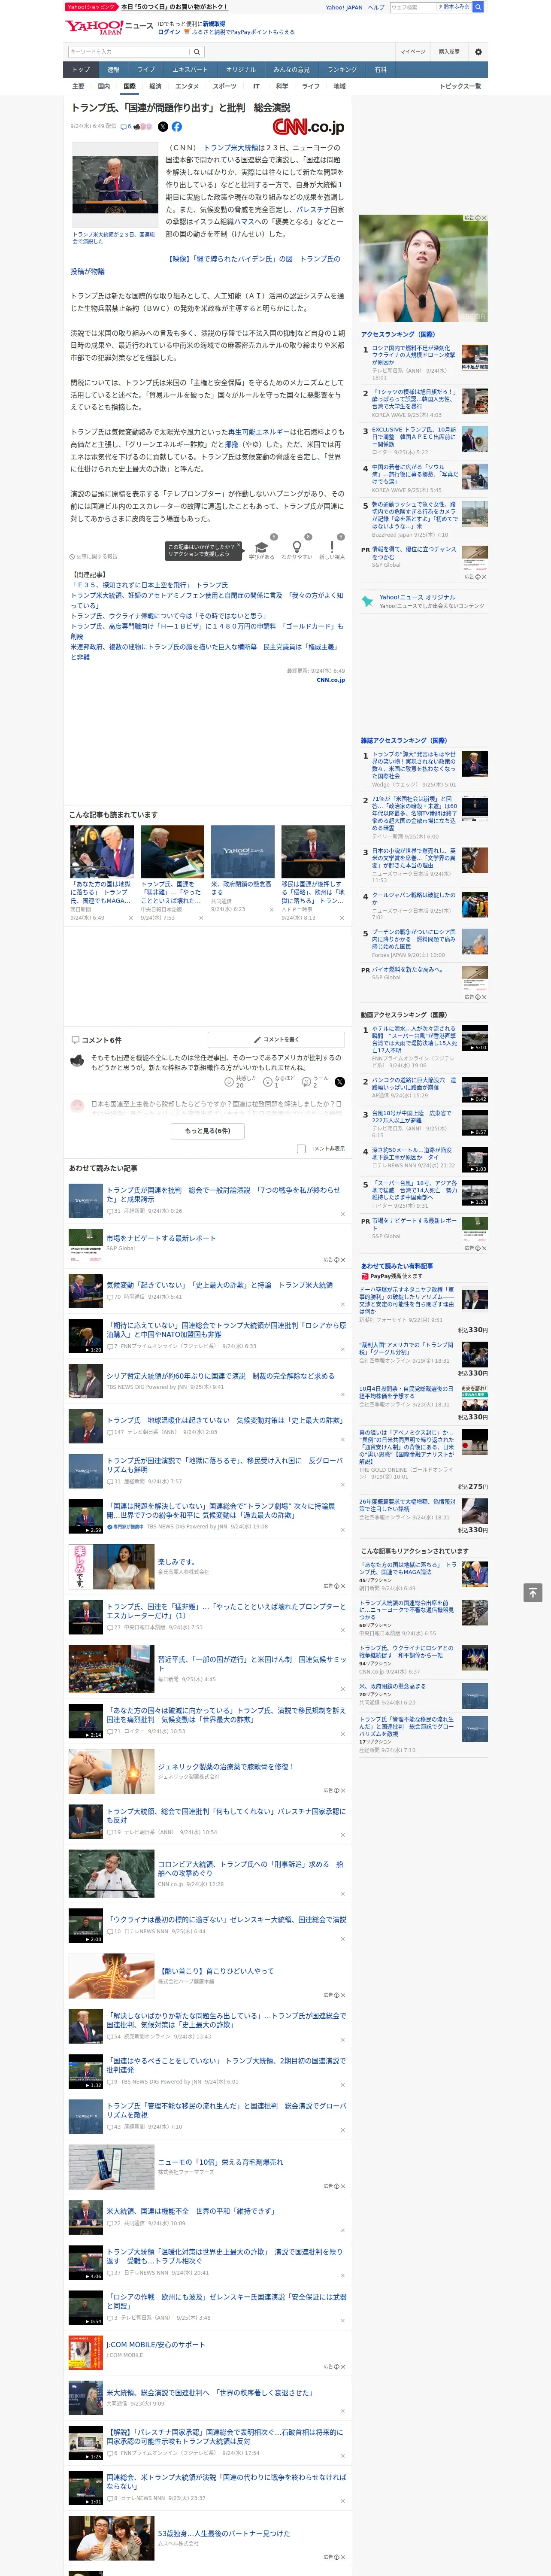Click the マイページ button
551x2576 pixels.
[413, 52]
